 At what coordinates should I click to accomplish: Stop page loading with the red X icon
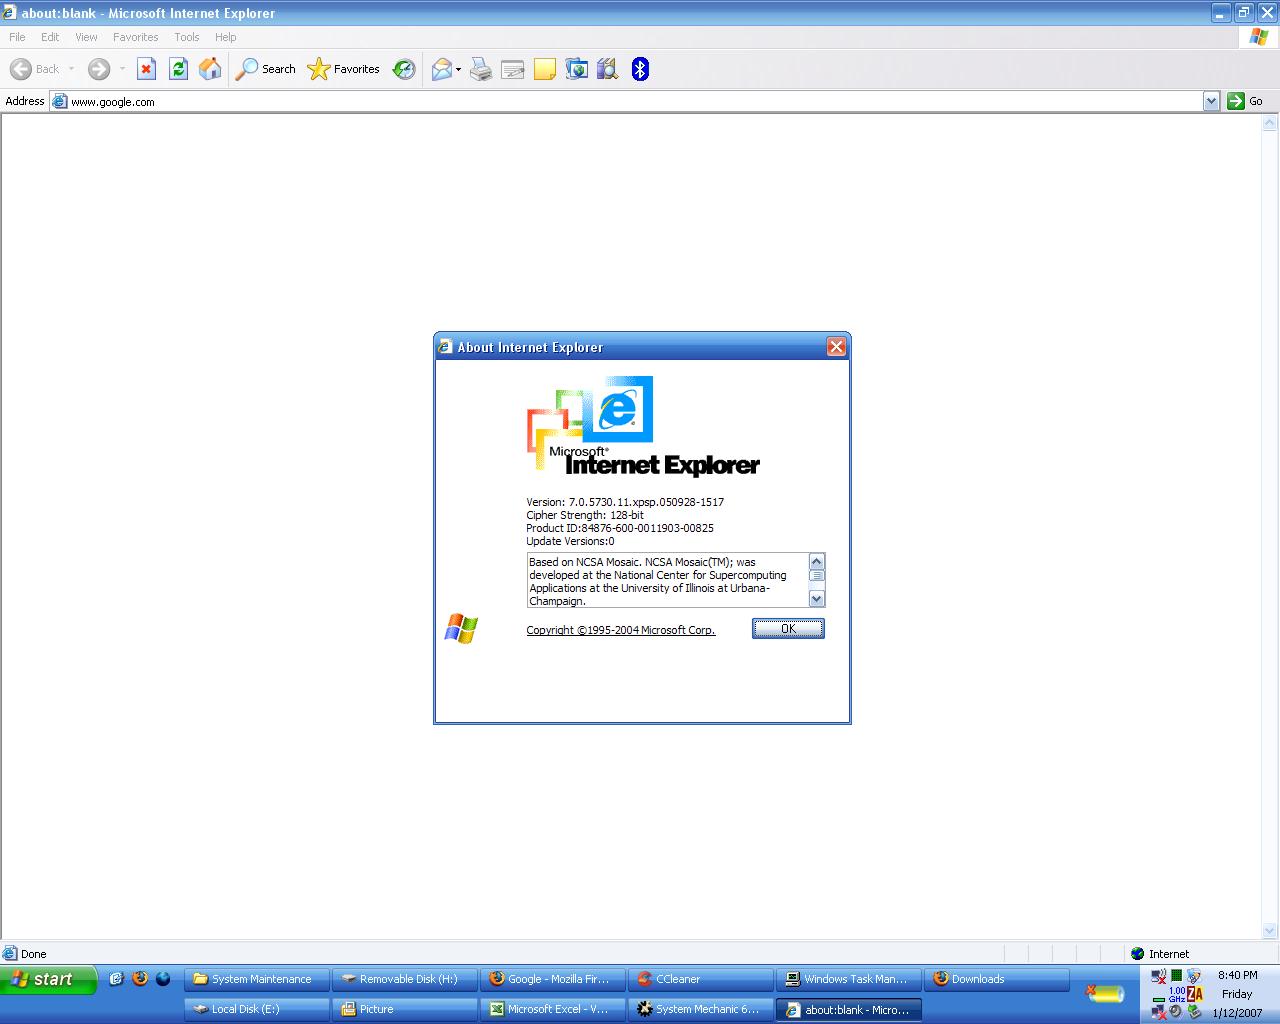[x=146, y=69]
